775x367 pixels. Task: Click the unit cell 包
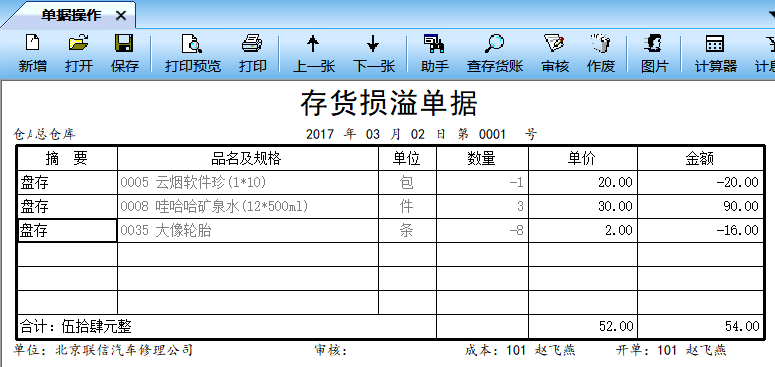(x=407, y=183)
